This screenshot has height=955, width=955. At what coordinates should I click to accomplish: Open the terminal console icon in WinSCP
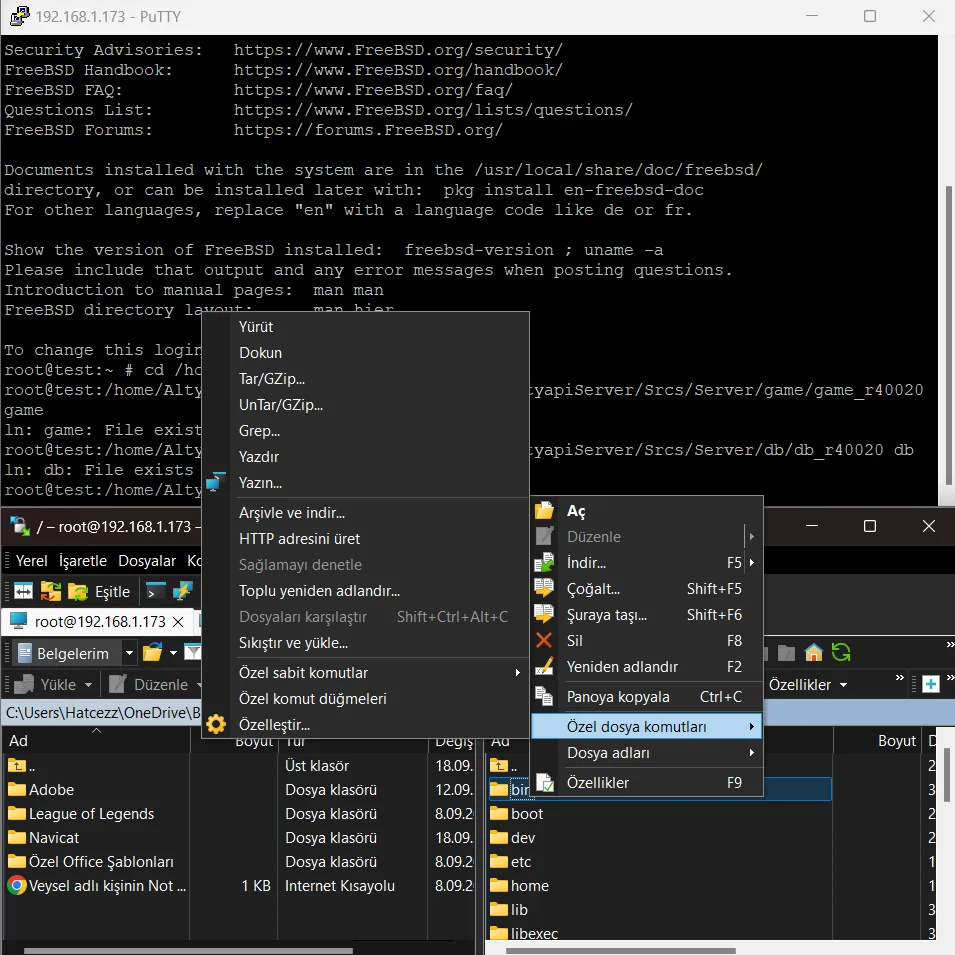(156, 591)
